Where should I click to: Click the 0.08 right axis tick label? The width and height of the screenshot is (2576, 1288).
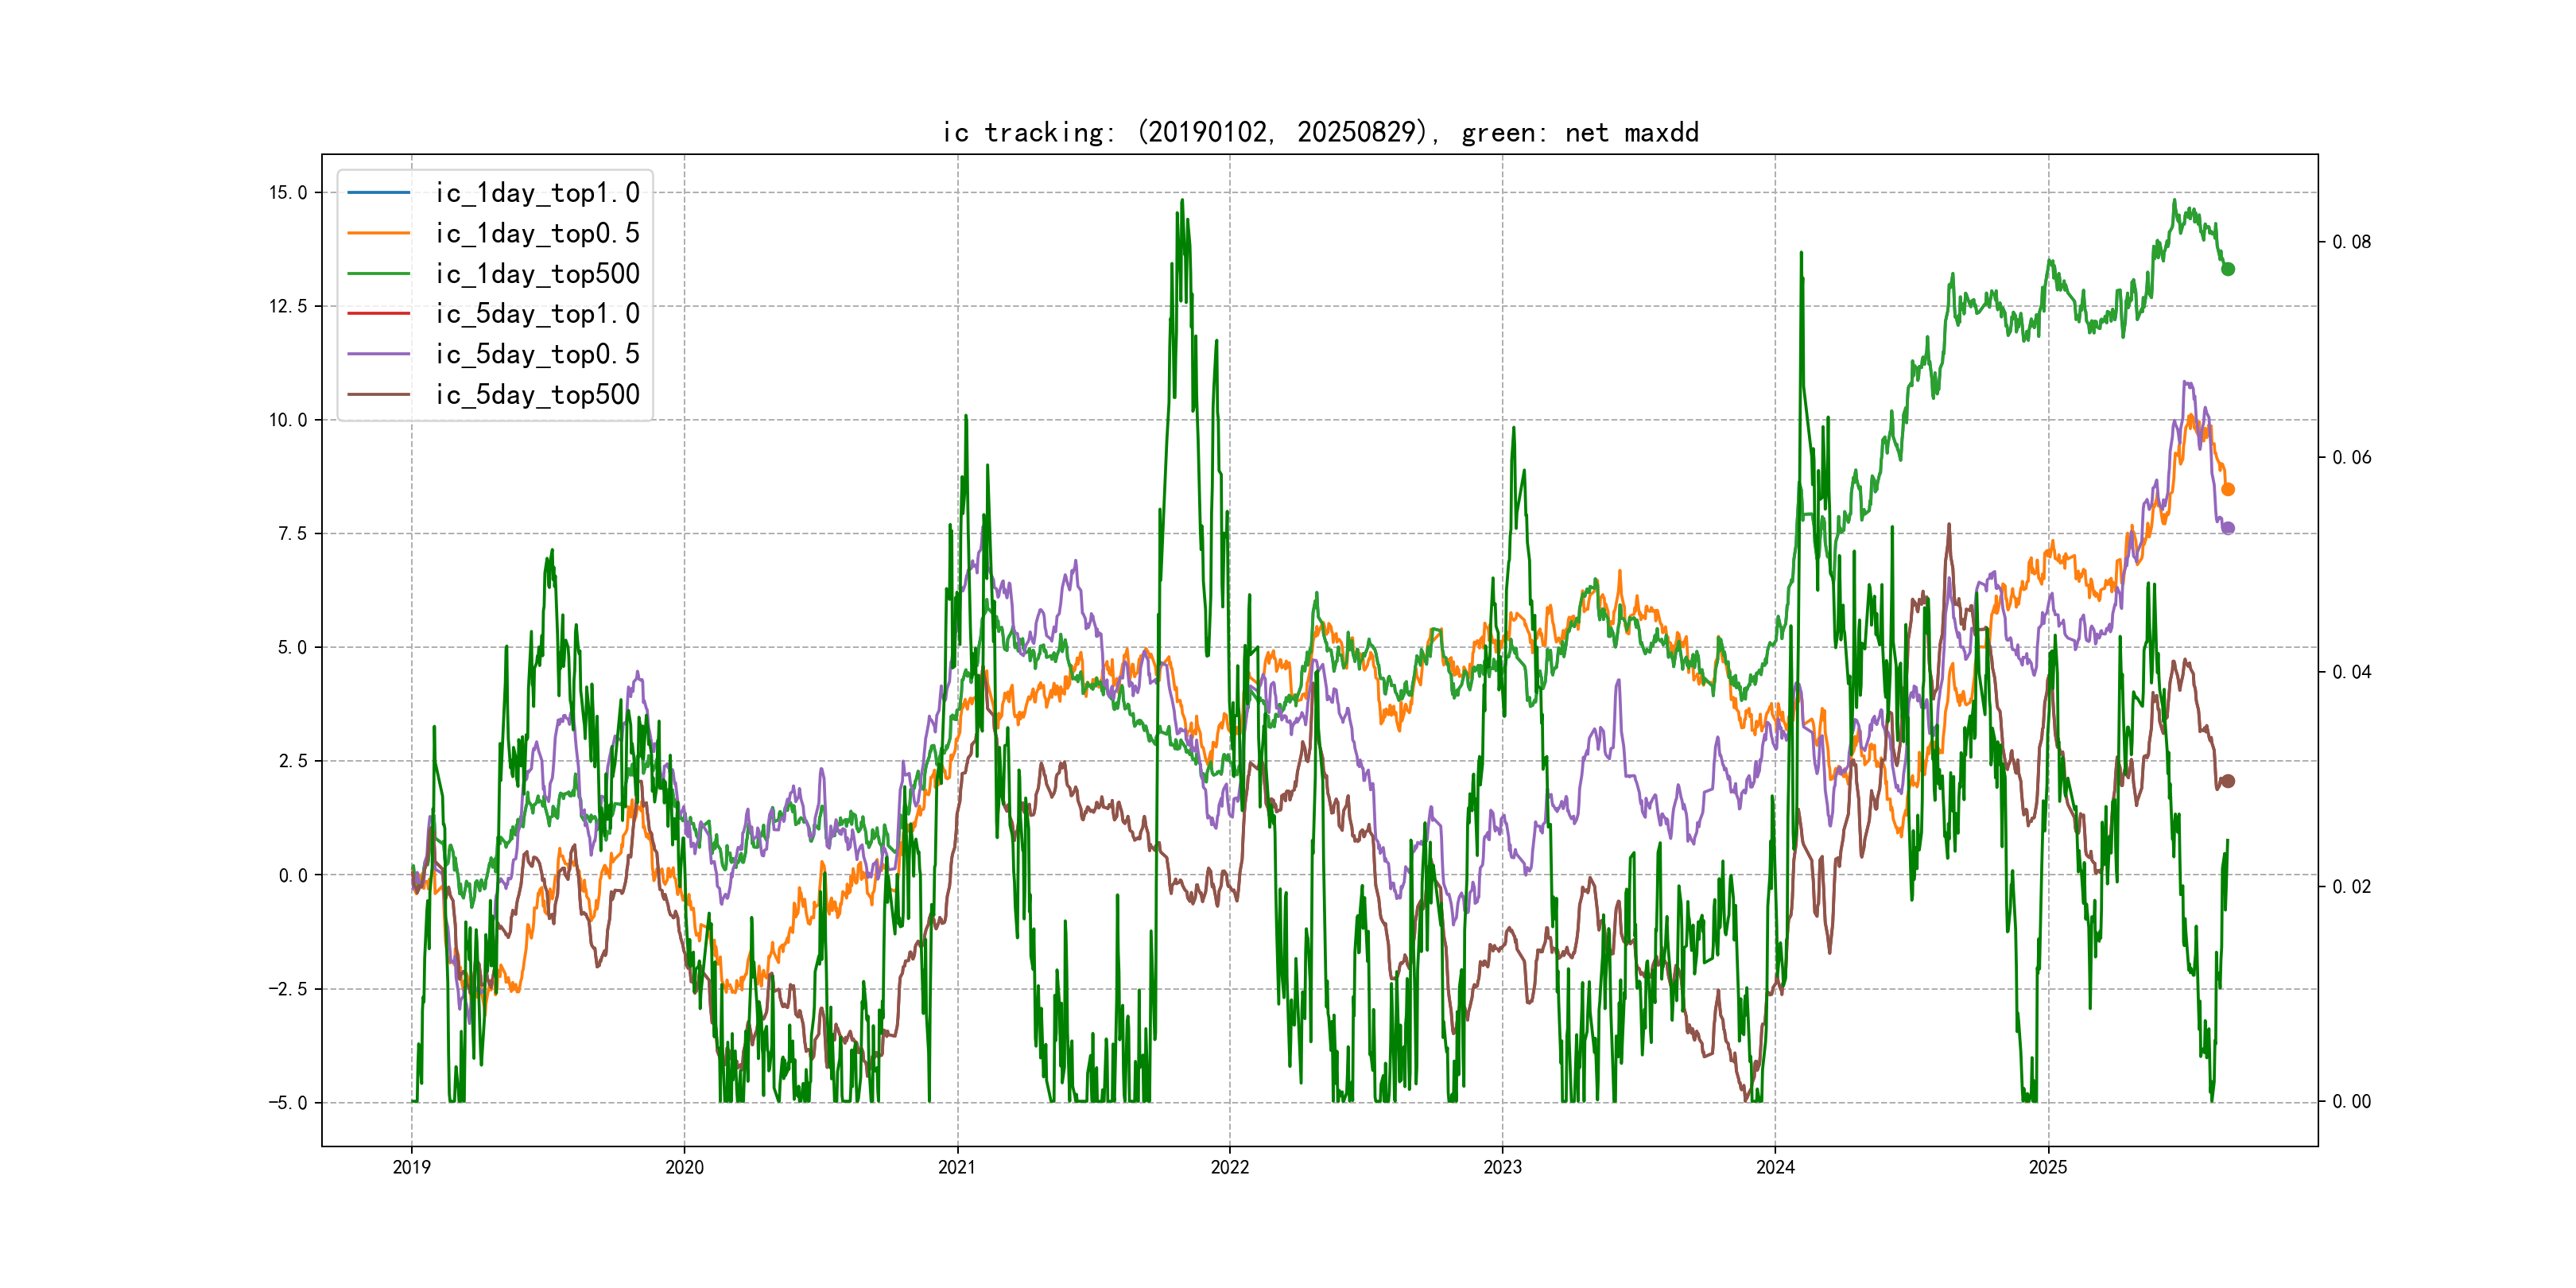coord(2351,242)
